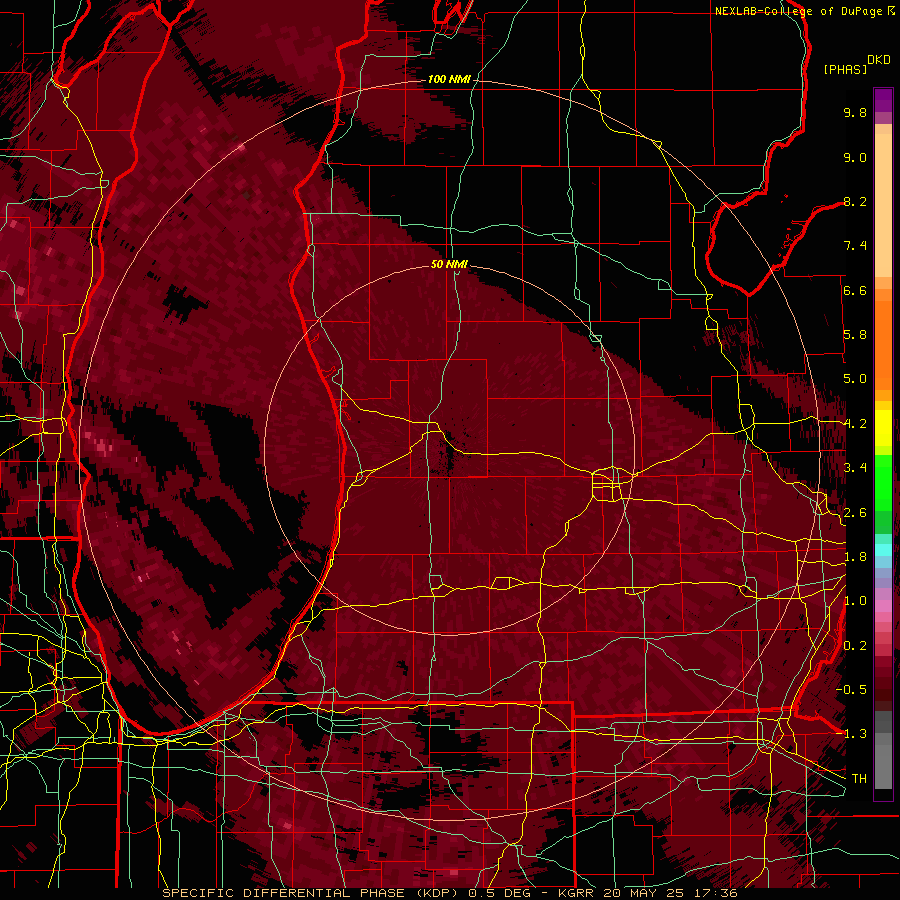Select the -1.3 scale value
This screenshot has width=900, height=900.
(851, 734)
